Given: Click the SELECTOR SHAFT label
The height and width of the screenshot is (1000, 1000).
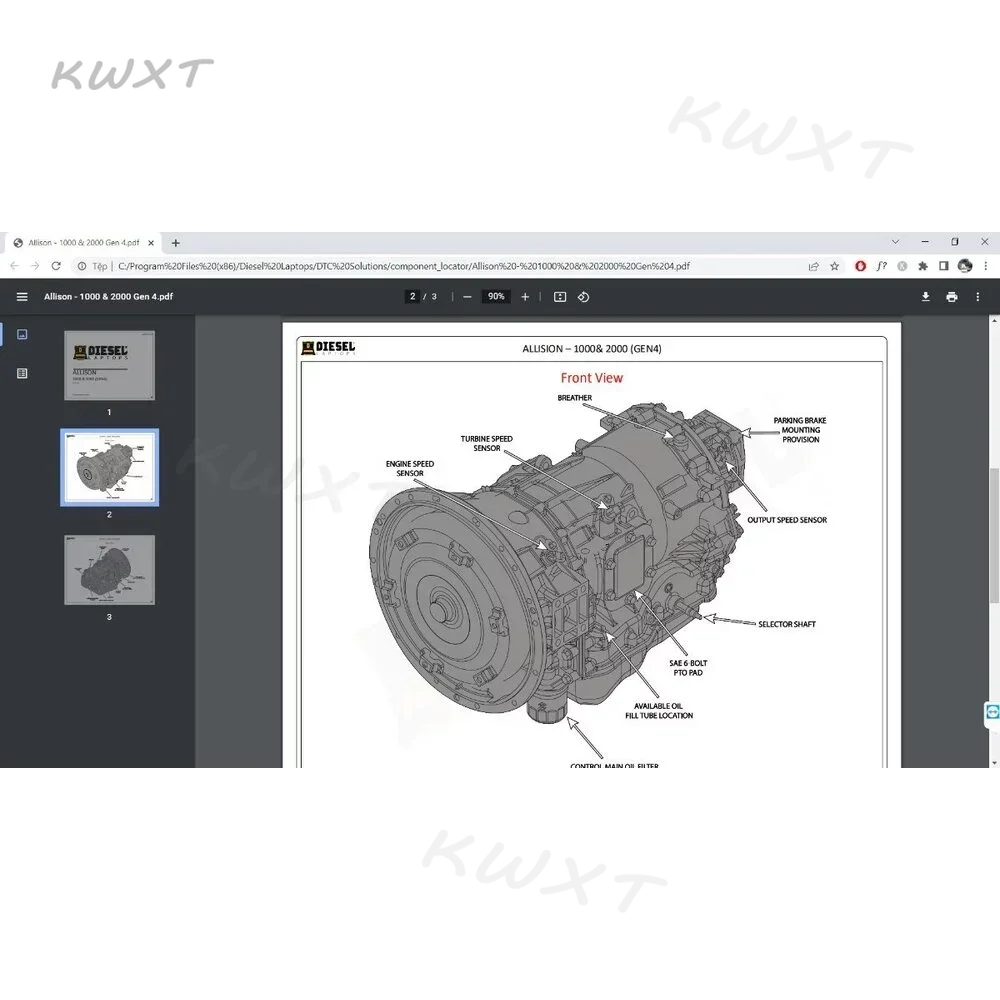Looking at the screenshot, I should click(x=787, y=624).
